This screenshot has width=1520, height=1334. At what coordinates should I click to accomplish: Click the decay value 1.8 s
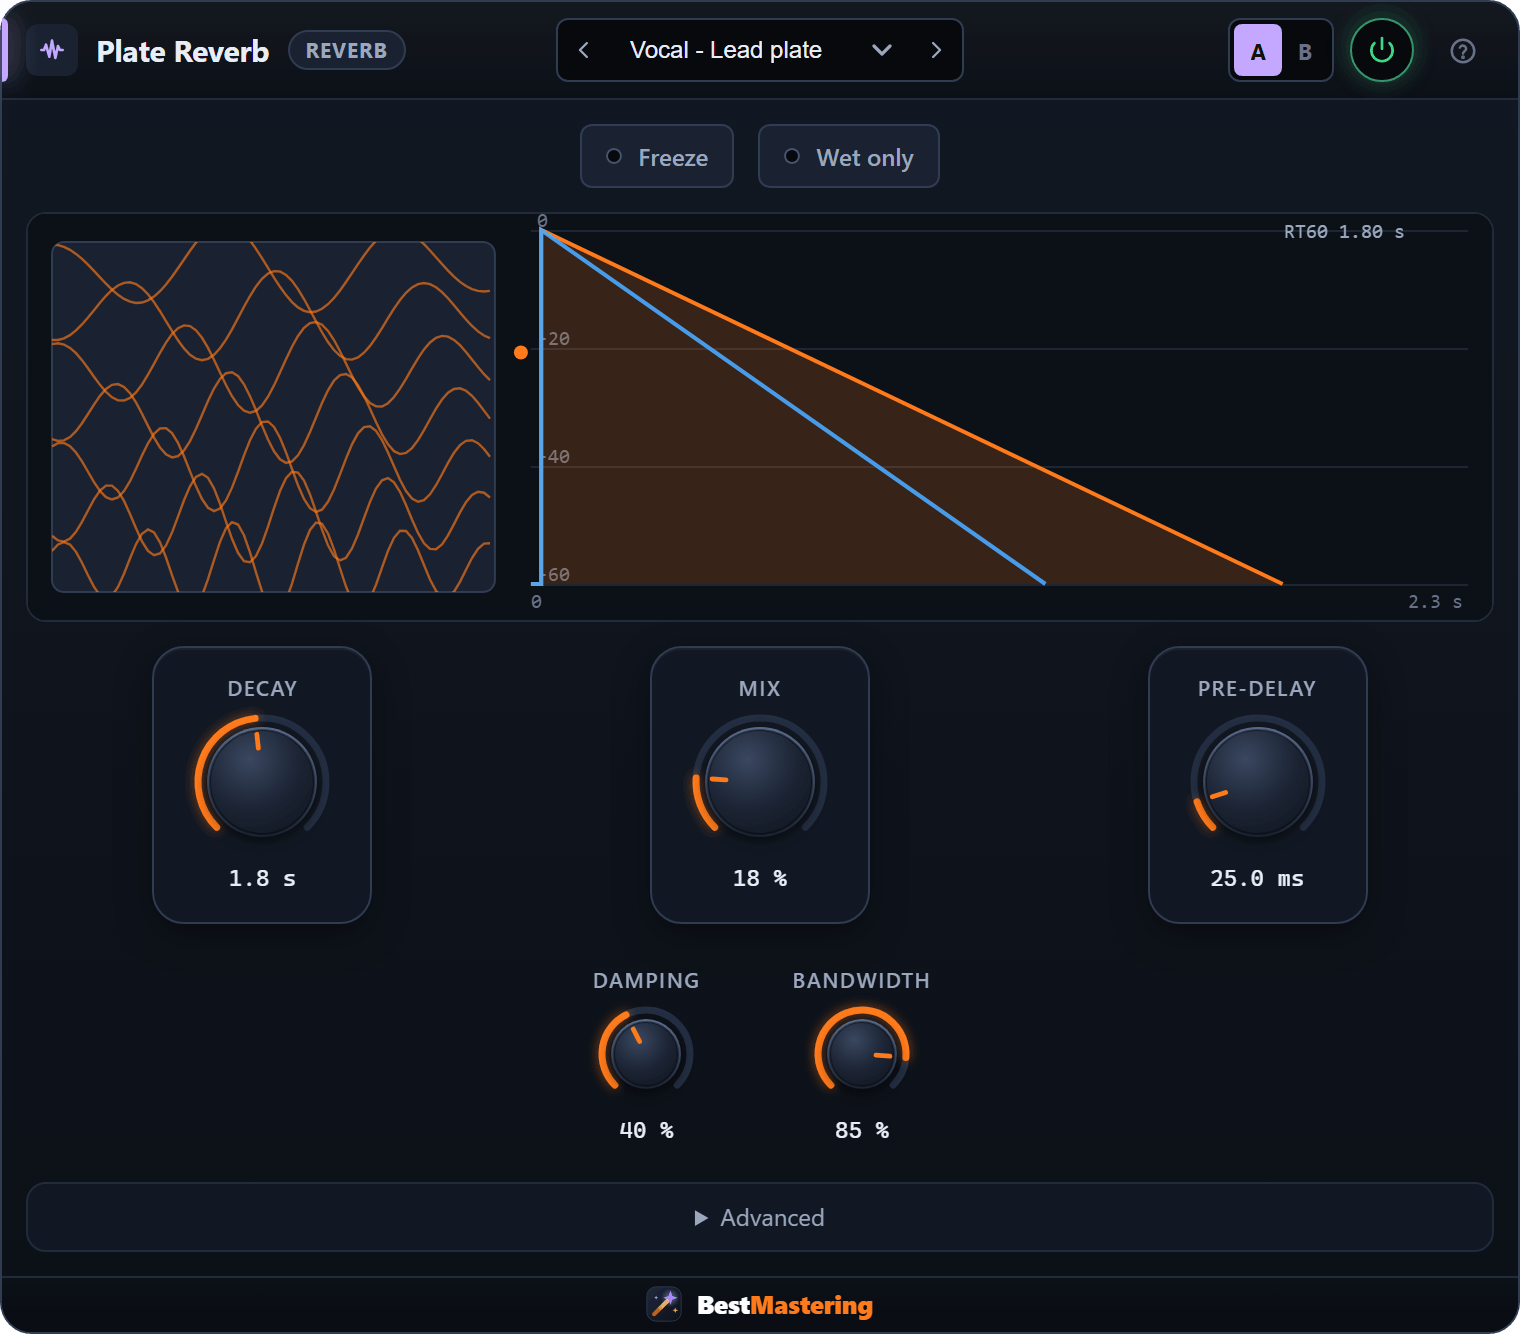point(262,878)
